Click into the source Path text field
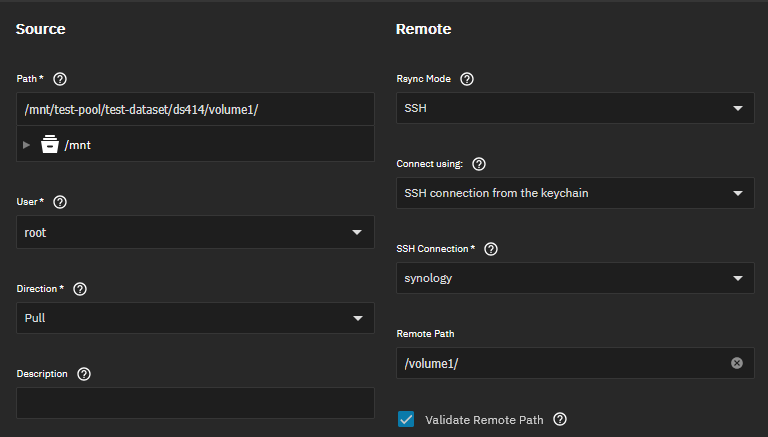The width and height of the screenshot is (768, 437). (x=195, y=110)
